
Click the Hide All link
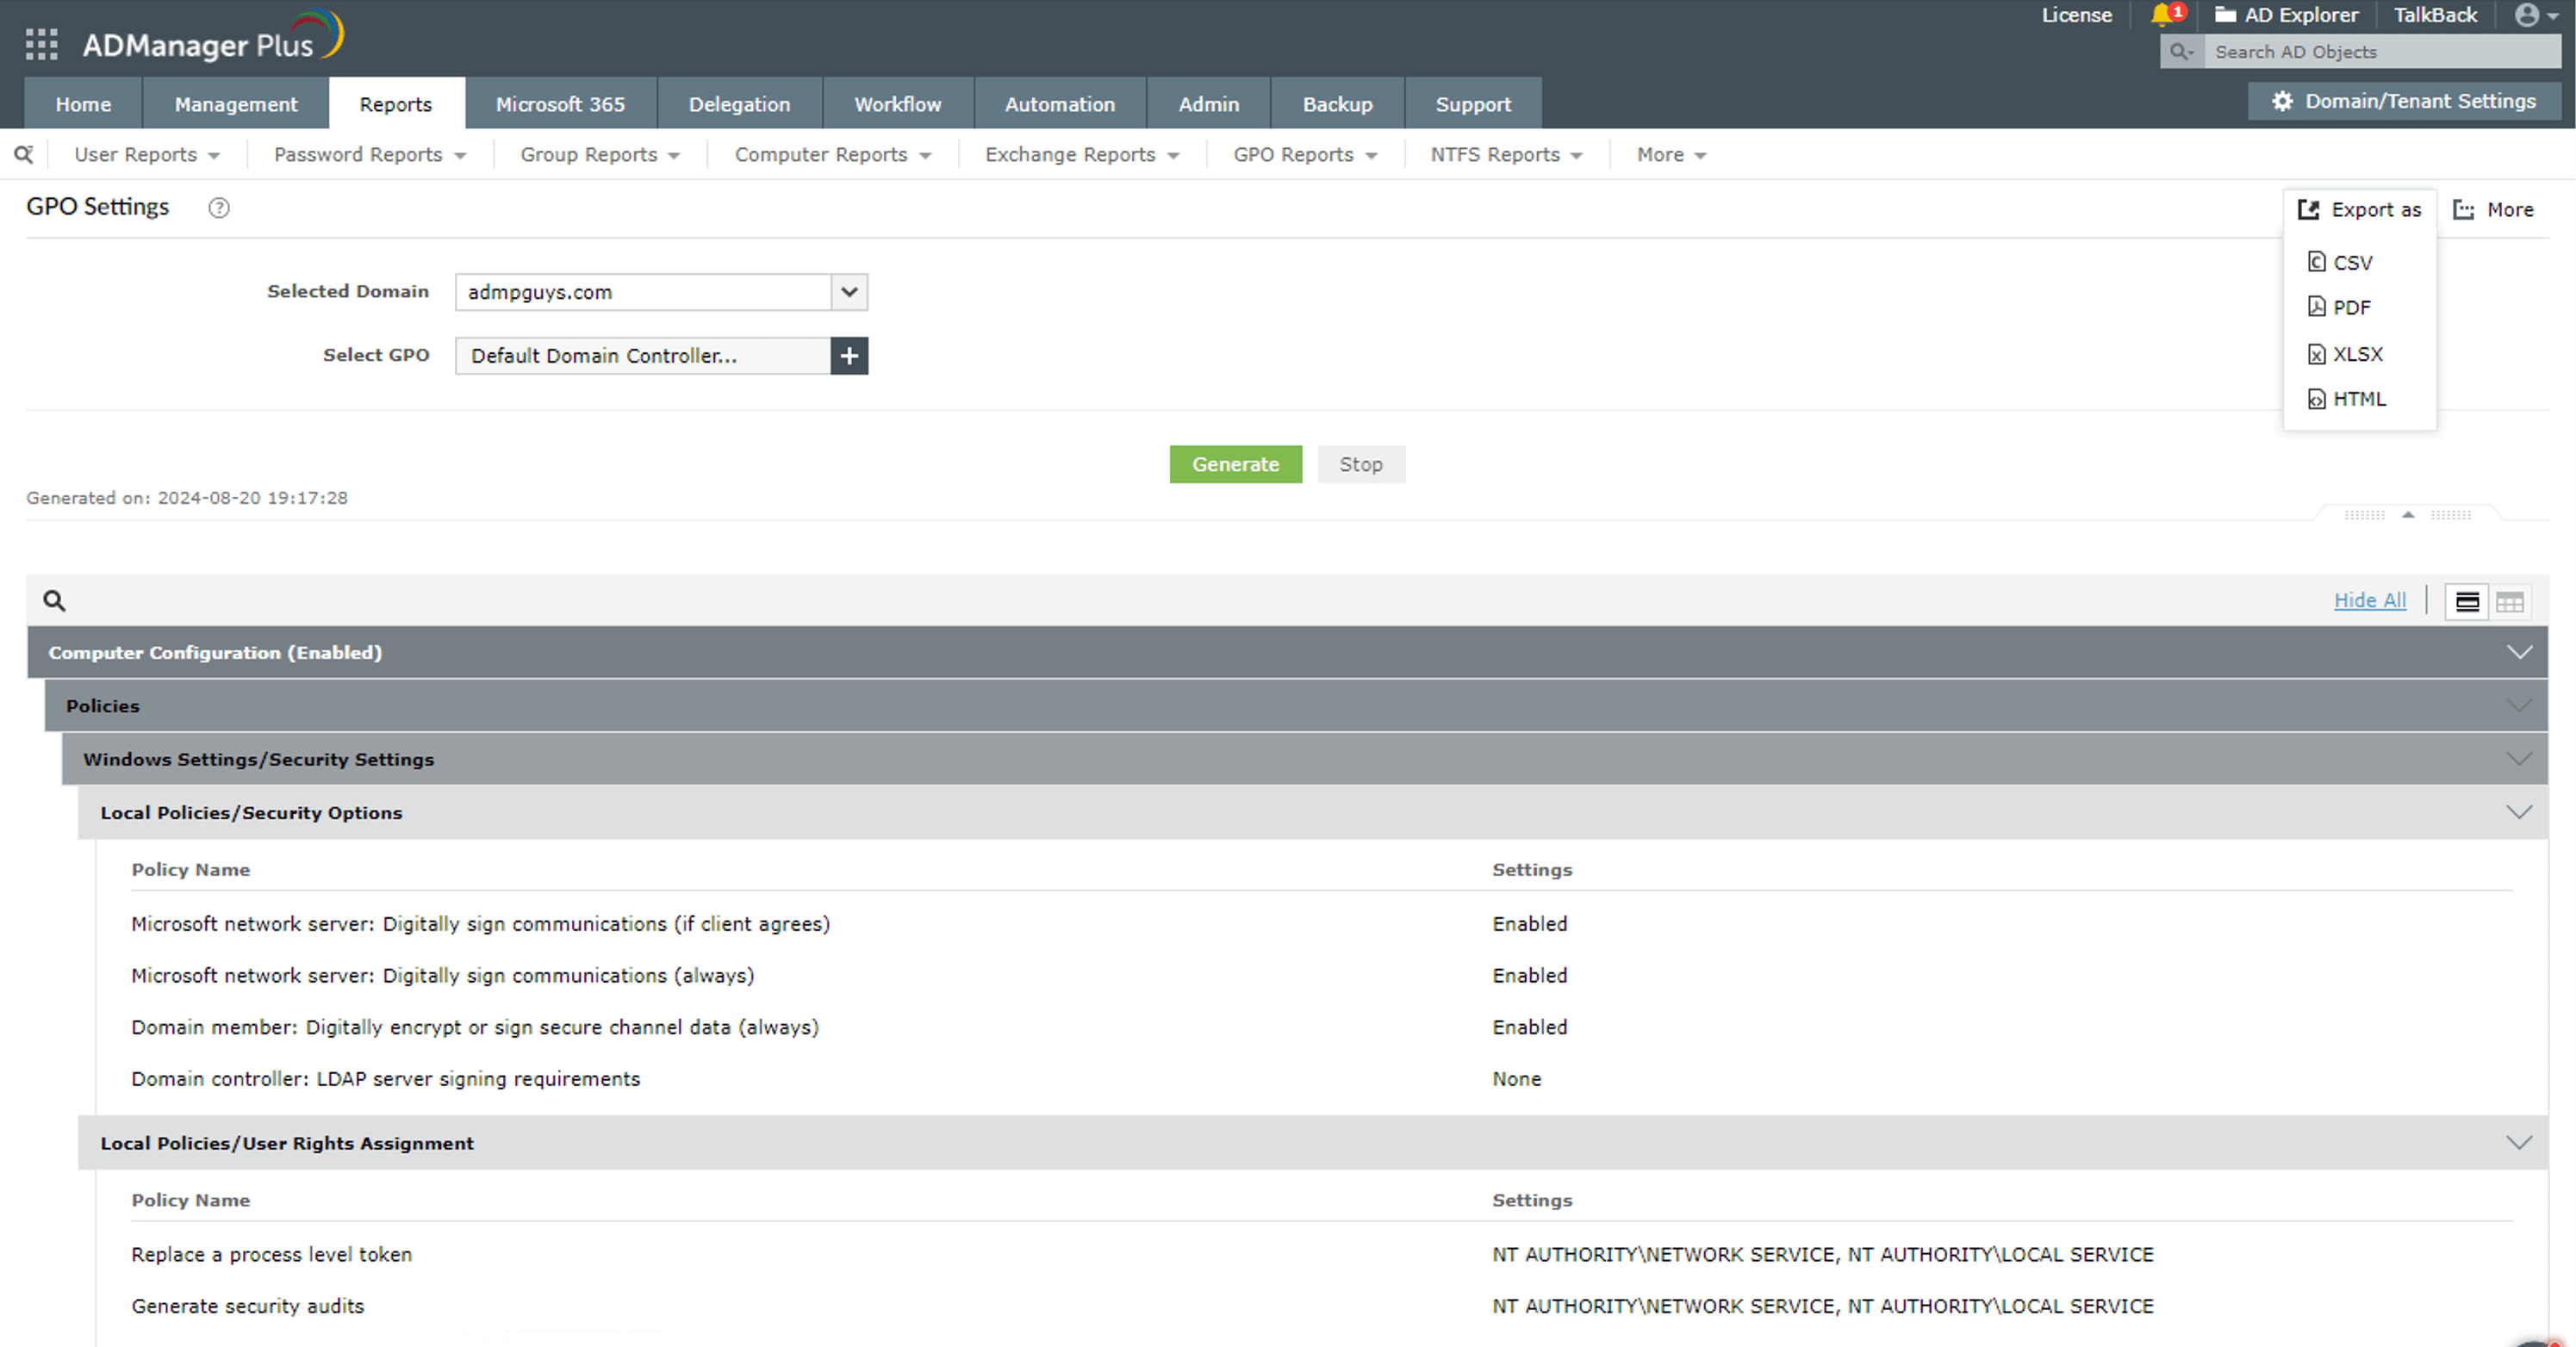2370,600
